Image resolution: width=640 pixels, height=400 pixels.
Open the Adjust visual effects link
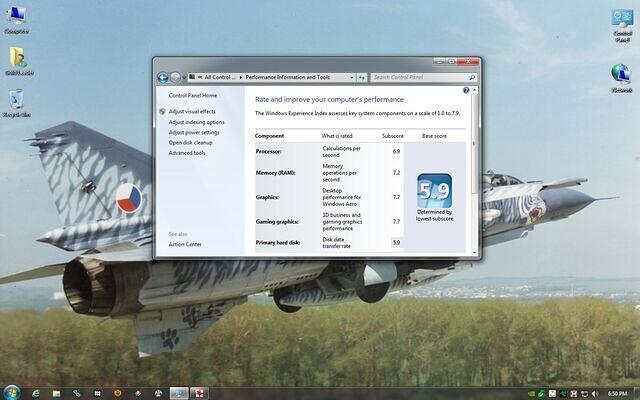coord(192,111)
